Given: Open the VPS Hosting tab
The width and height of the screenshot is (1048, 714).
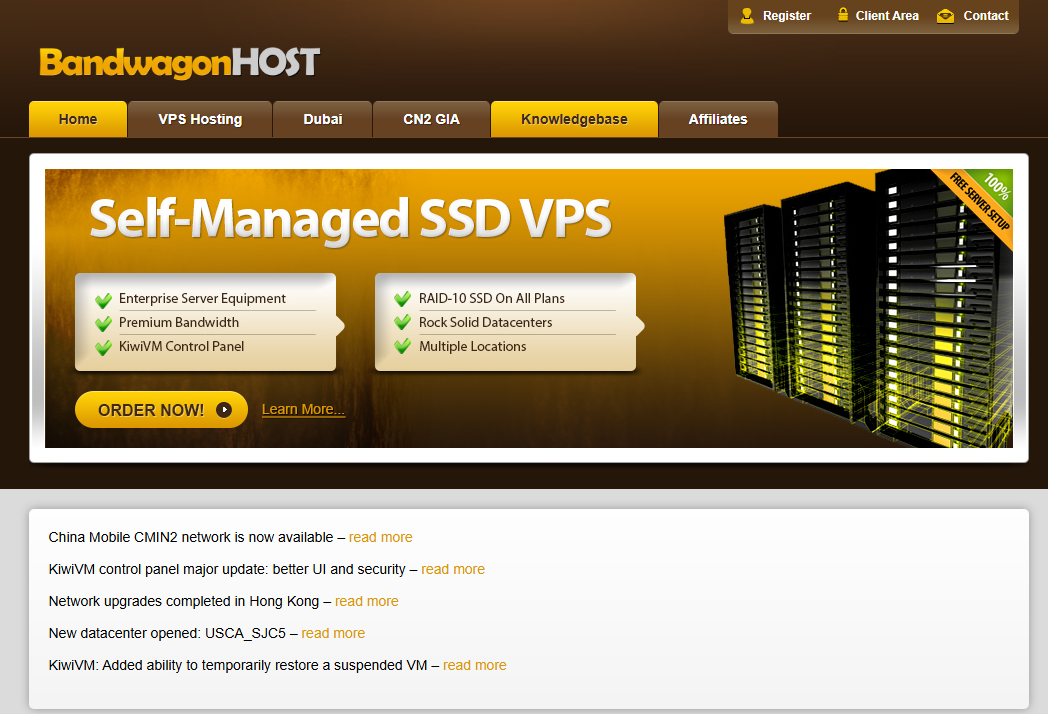Looking at the screenshot, I should pos(200,119).
